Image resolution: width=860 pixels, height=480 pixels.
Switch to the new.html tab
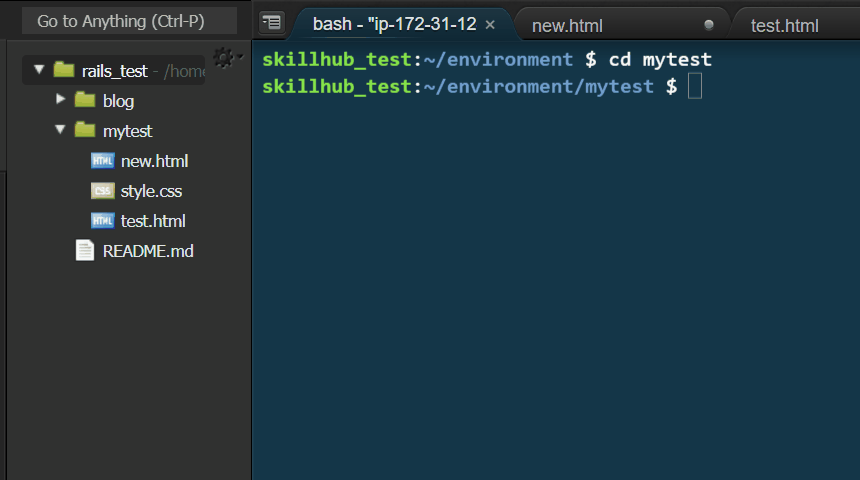click(567, 25)
